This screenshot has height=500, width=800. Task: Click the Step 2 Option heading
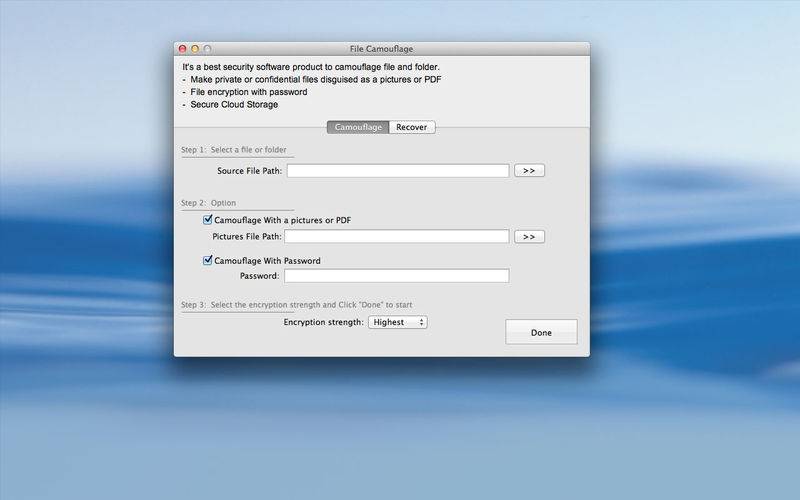pyautogui.click(x=208, y=203)
